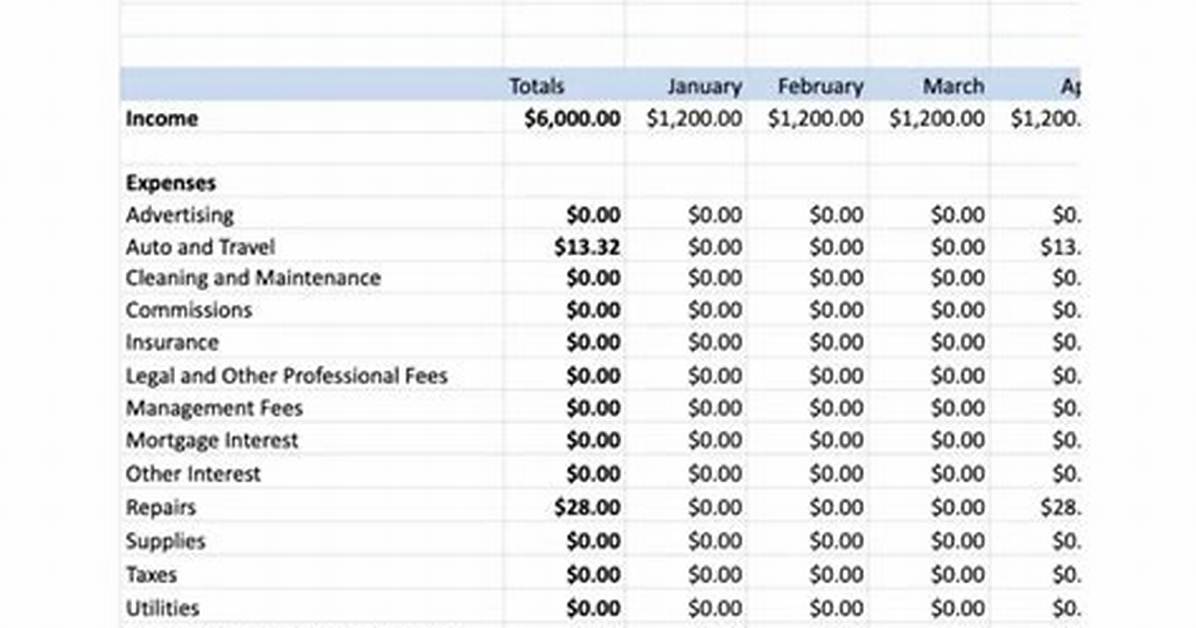Select Management Fees total $0.00 cell

tap(593, 408)
